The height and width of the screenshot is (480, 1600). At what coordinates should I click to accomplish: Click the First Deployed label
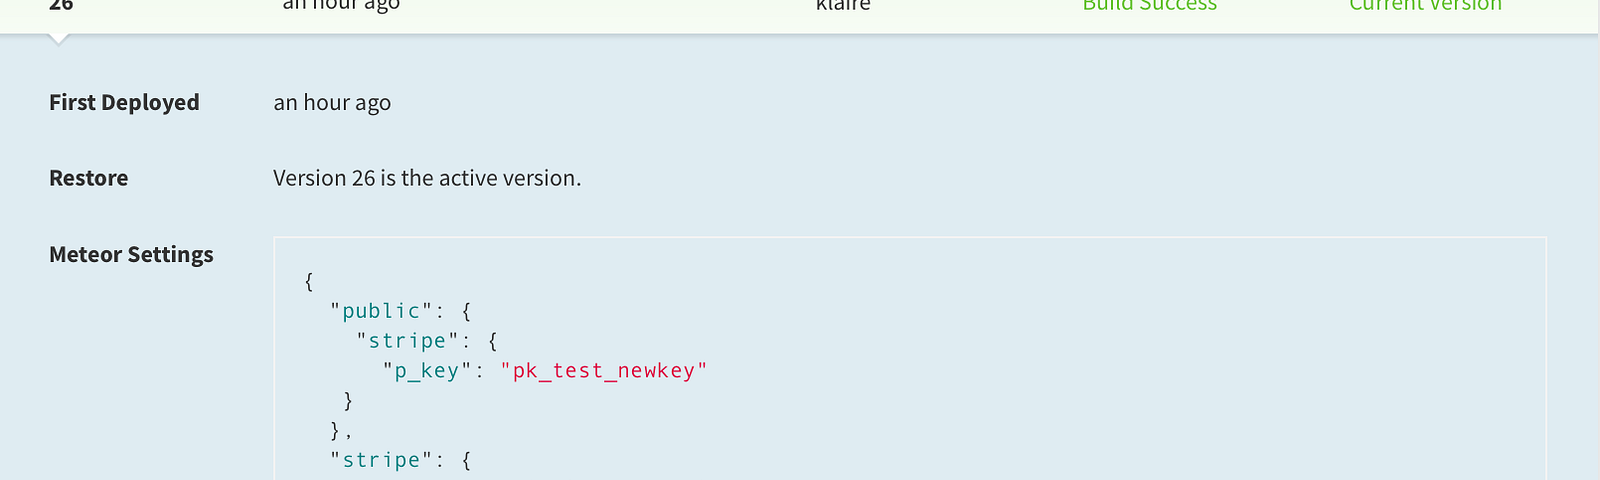click(124, 102)
